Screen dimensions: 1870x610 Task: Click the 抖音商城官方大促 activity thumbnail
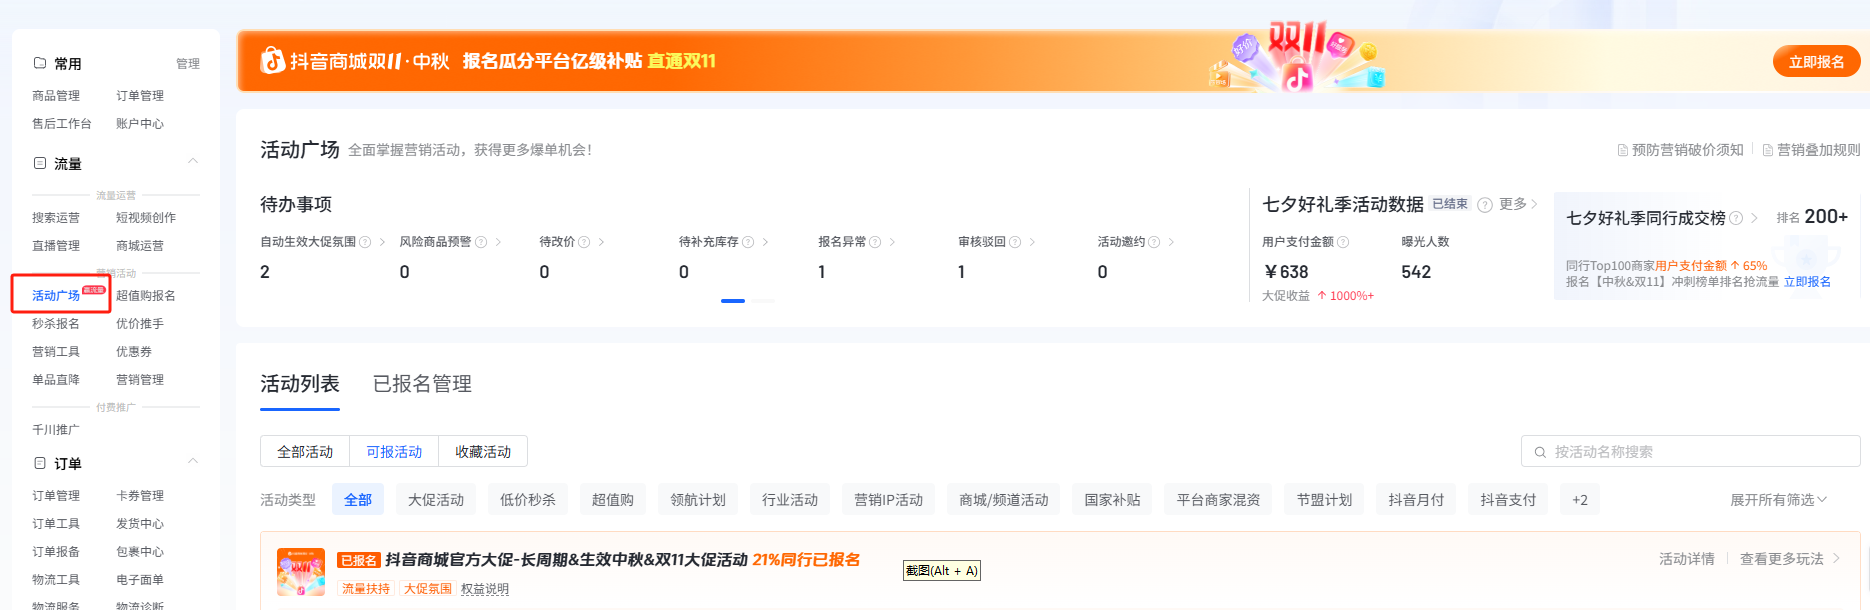point(301,572)
